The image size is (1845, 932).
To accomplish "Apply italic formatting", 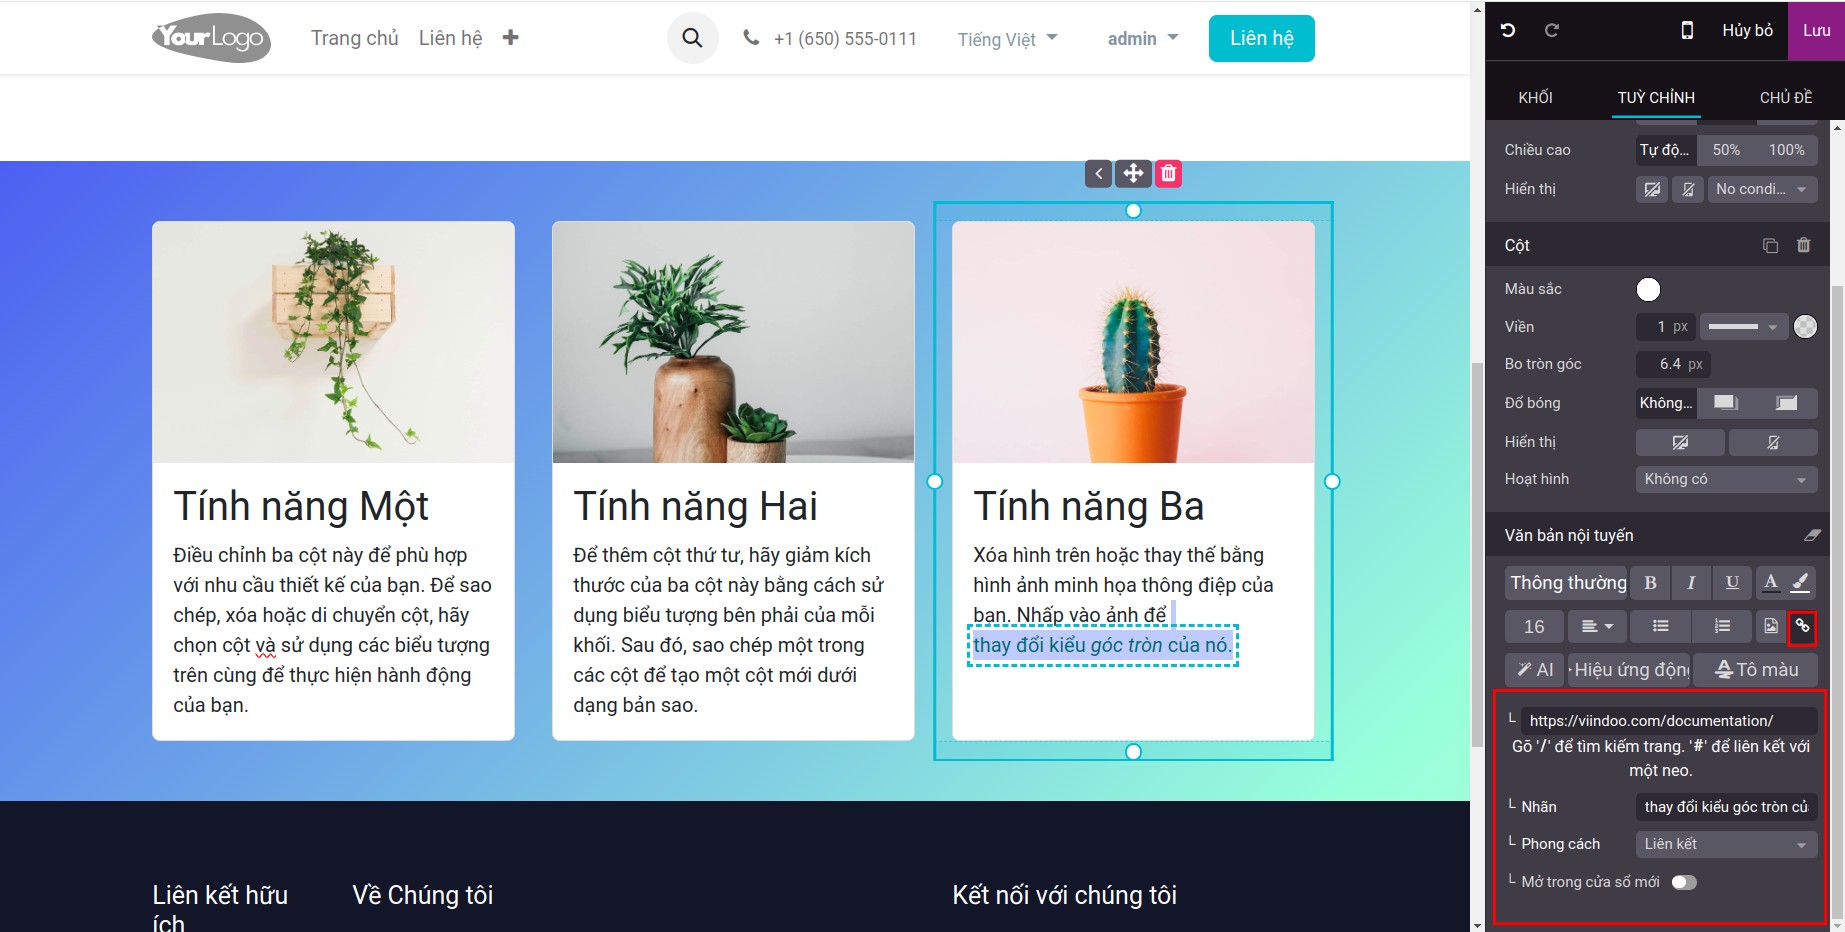I will [x=1691, y=582].
